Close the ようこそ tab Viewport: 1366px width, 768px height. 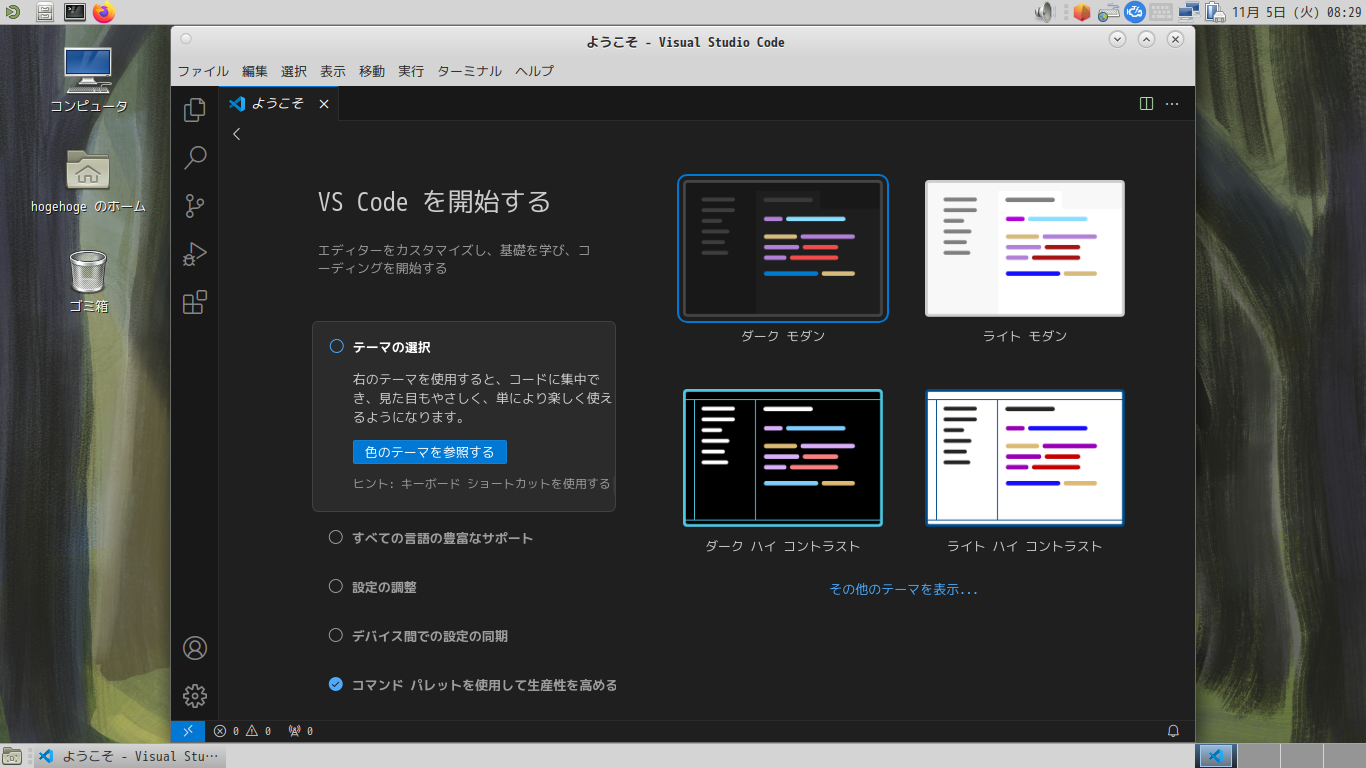(x=323, y=103)
